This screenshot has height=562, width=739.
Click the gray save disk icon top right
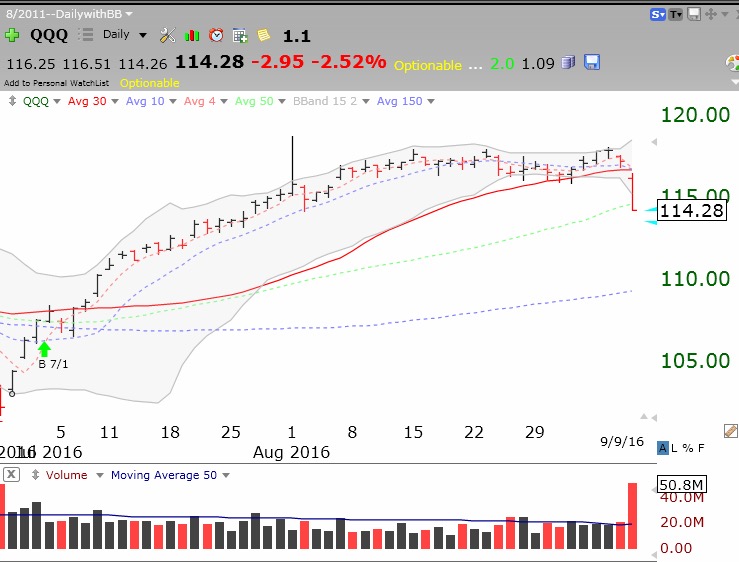click(x=694, y=14)
